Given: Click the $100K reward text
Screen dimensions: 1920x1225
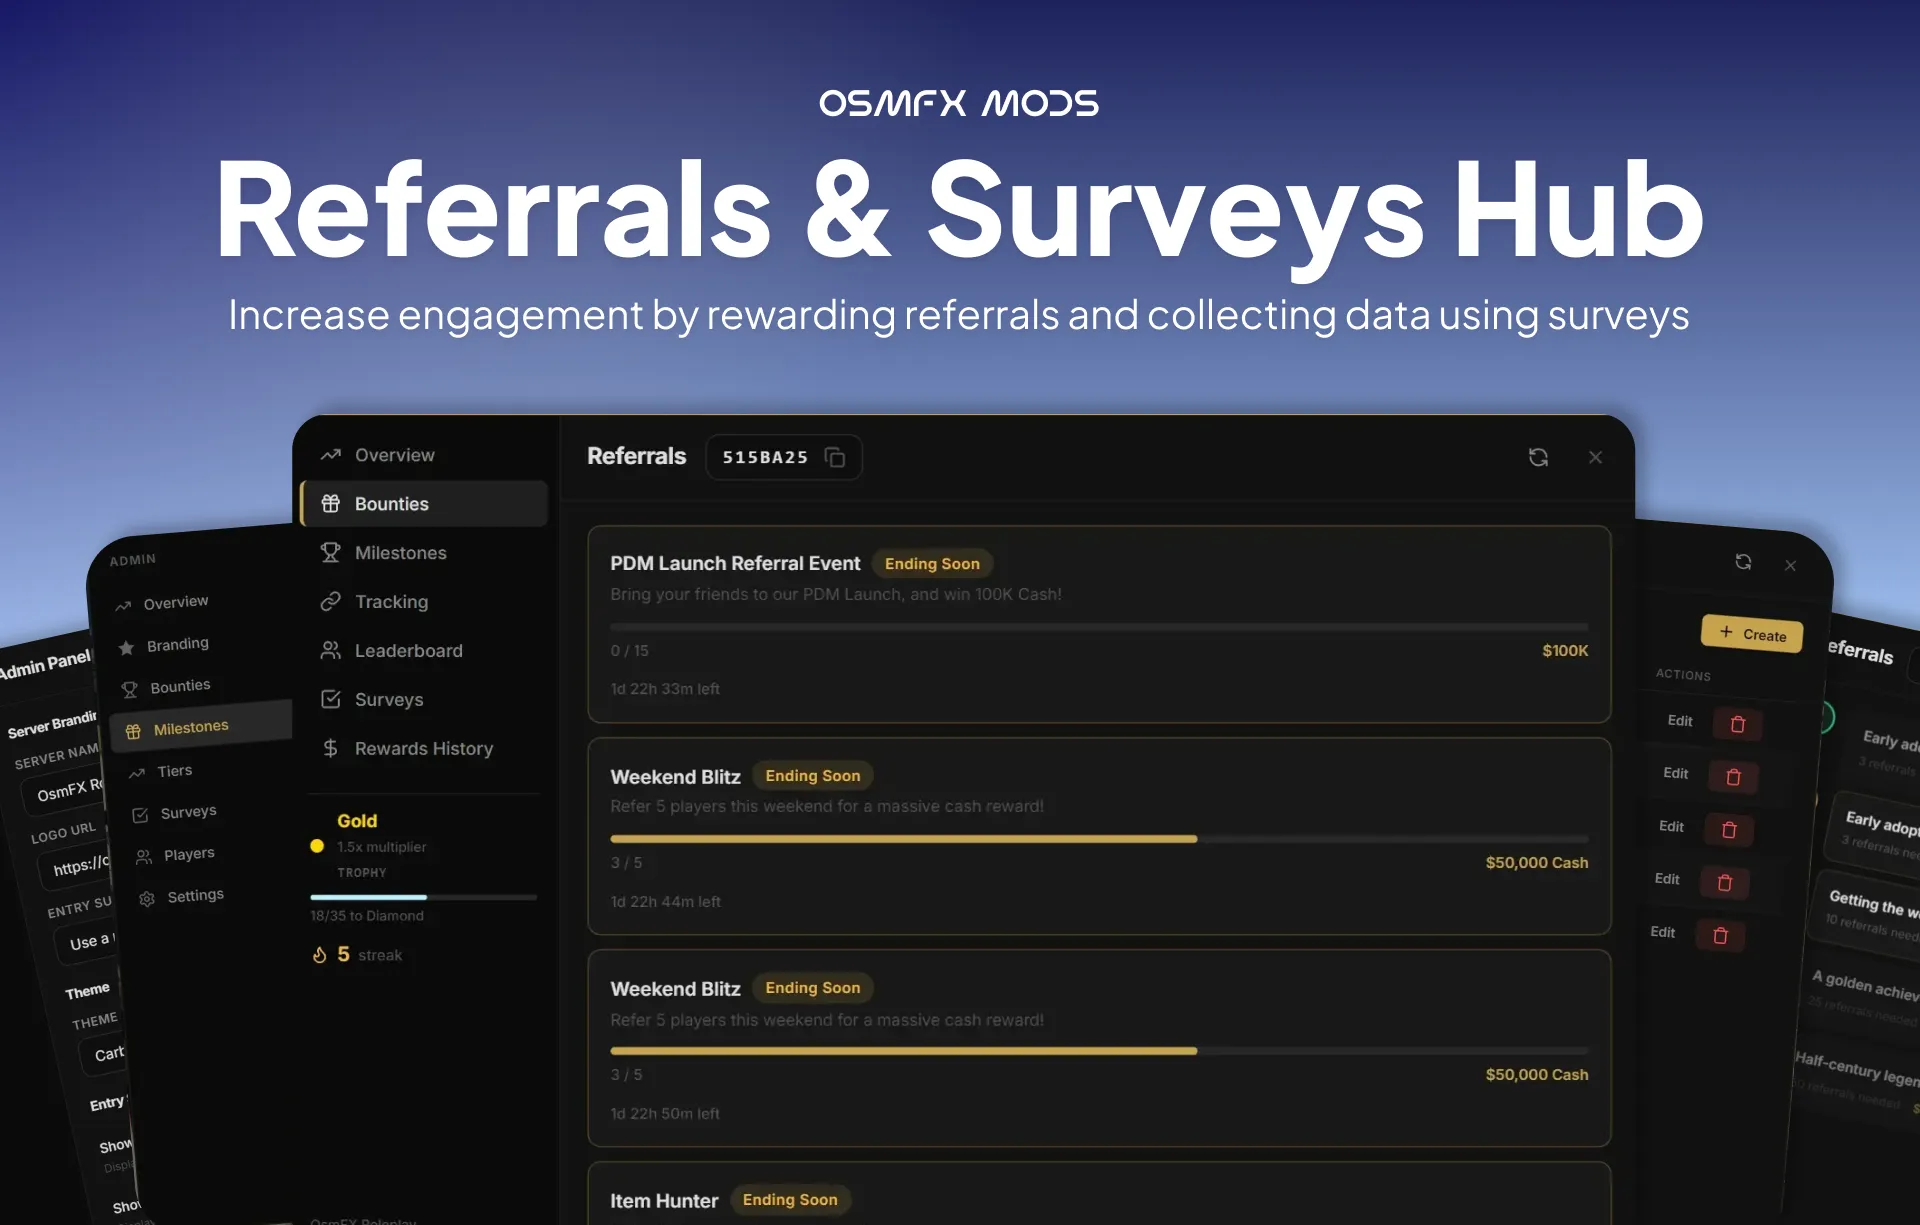Looking at the screenshot, I should [x=1565, y=651].
